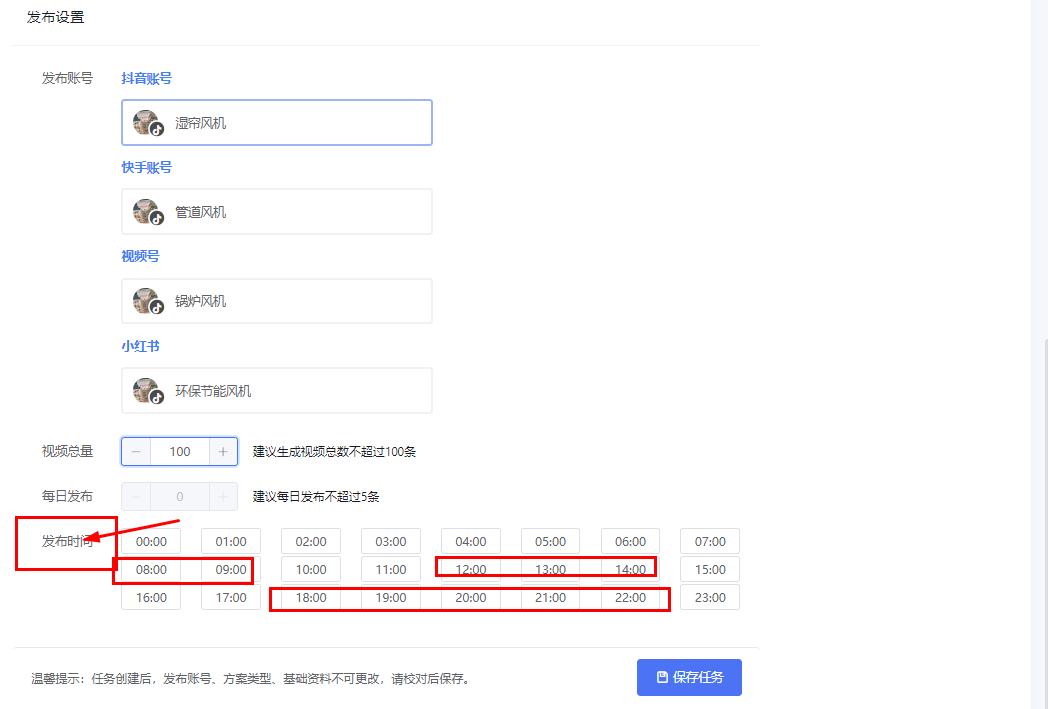Click the 抖音账号 blue label link
The height and width of the screenshot is (709, 1048).
(x=147, y=78)
